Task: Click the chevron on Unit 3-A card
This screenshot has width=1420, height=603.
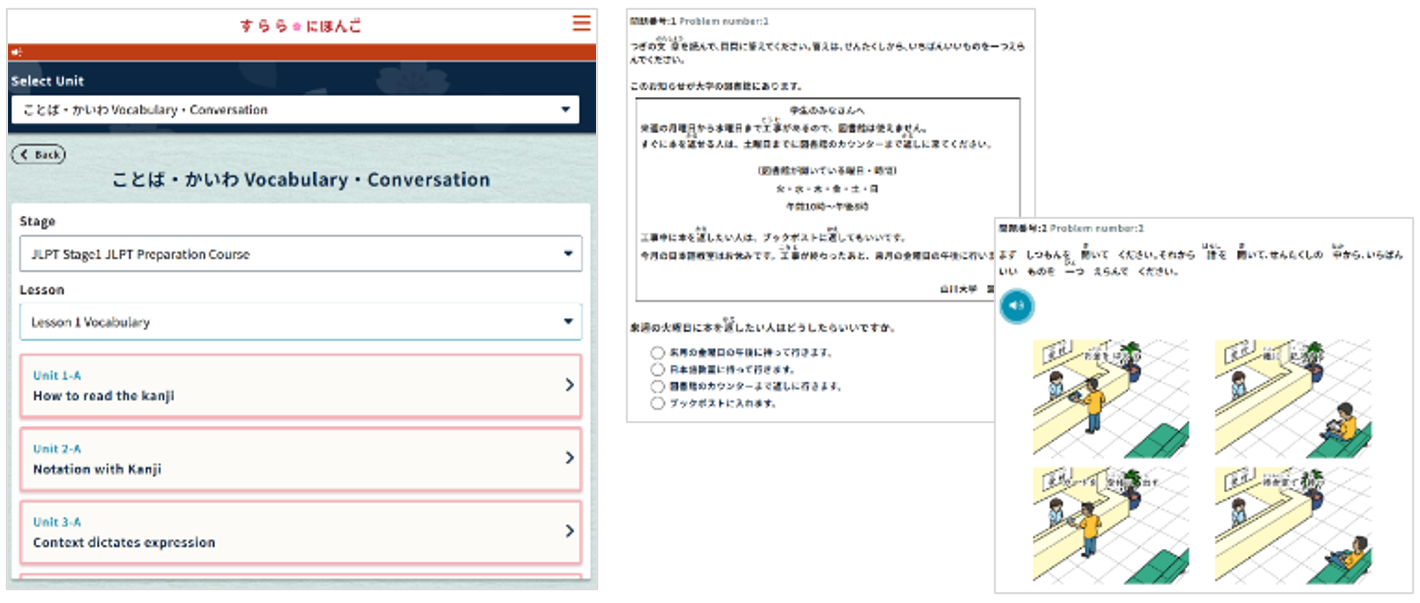Action: pos(569,531)
